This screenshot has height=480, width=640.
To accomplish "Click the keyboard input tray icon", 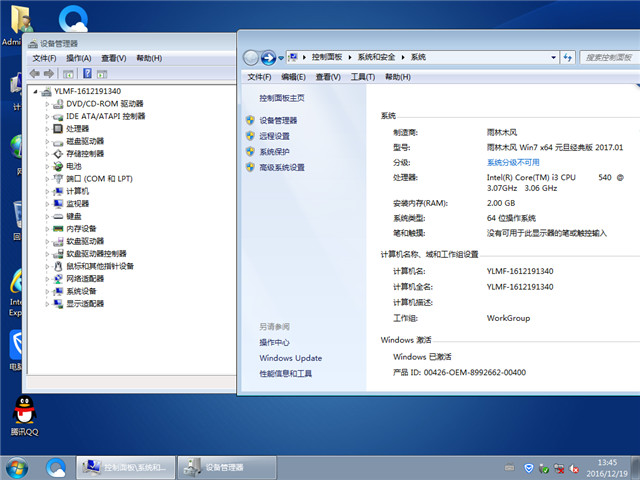I will pos(510,467).
